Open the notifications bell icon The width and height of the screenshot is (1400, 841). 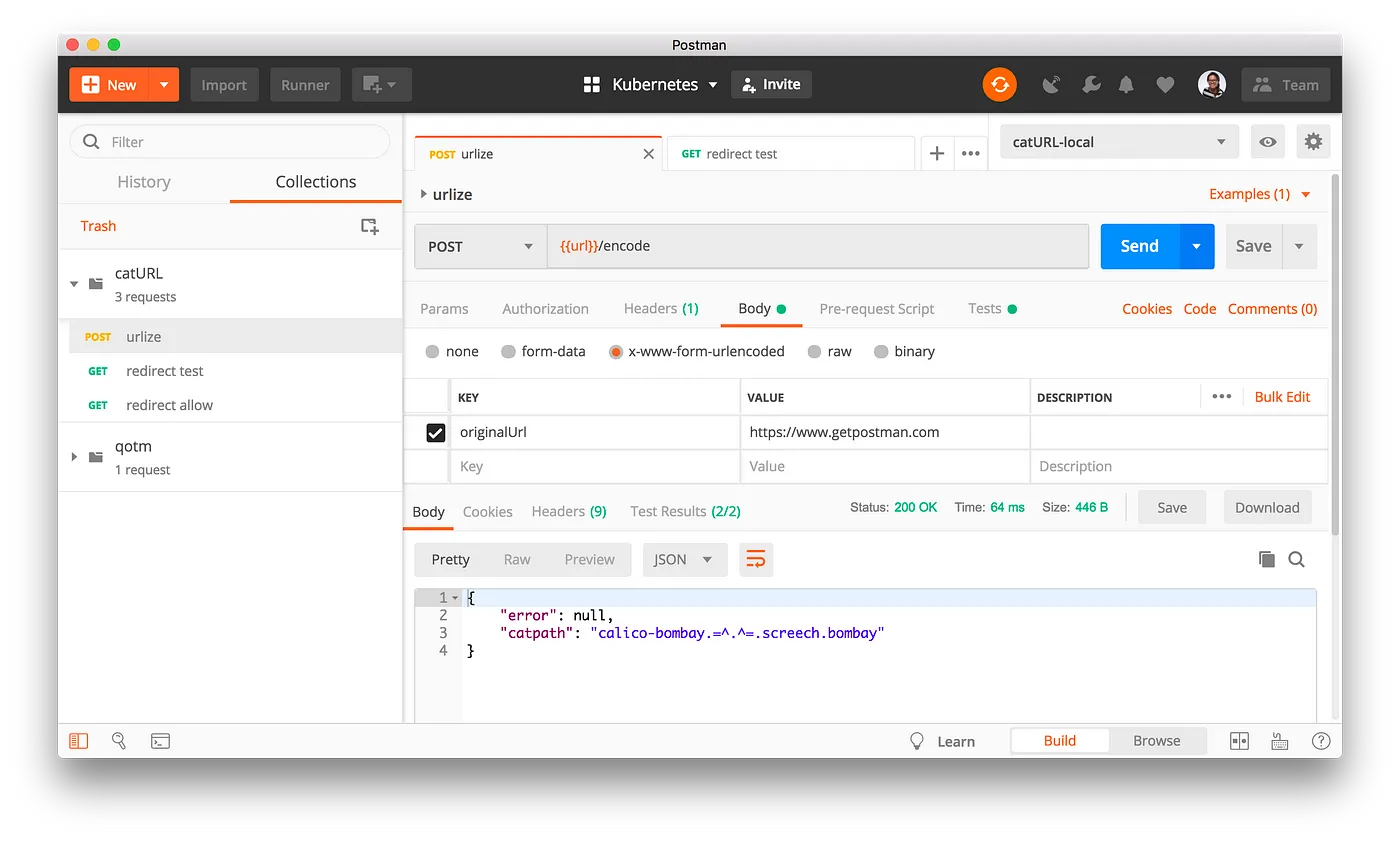click(1126, 85)
